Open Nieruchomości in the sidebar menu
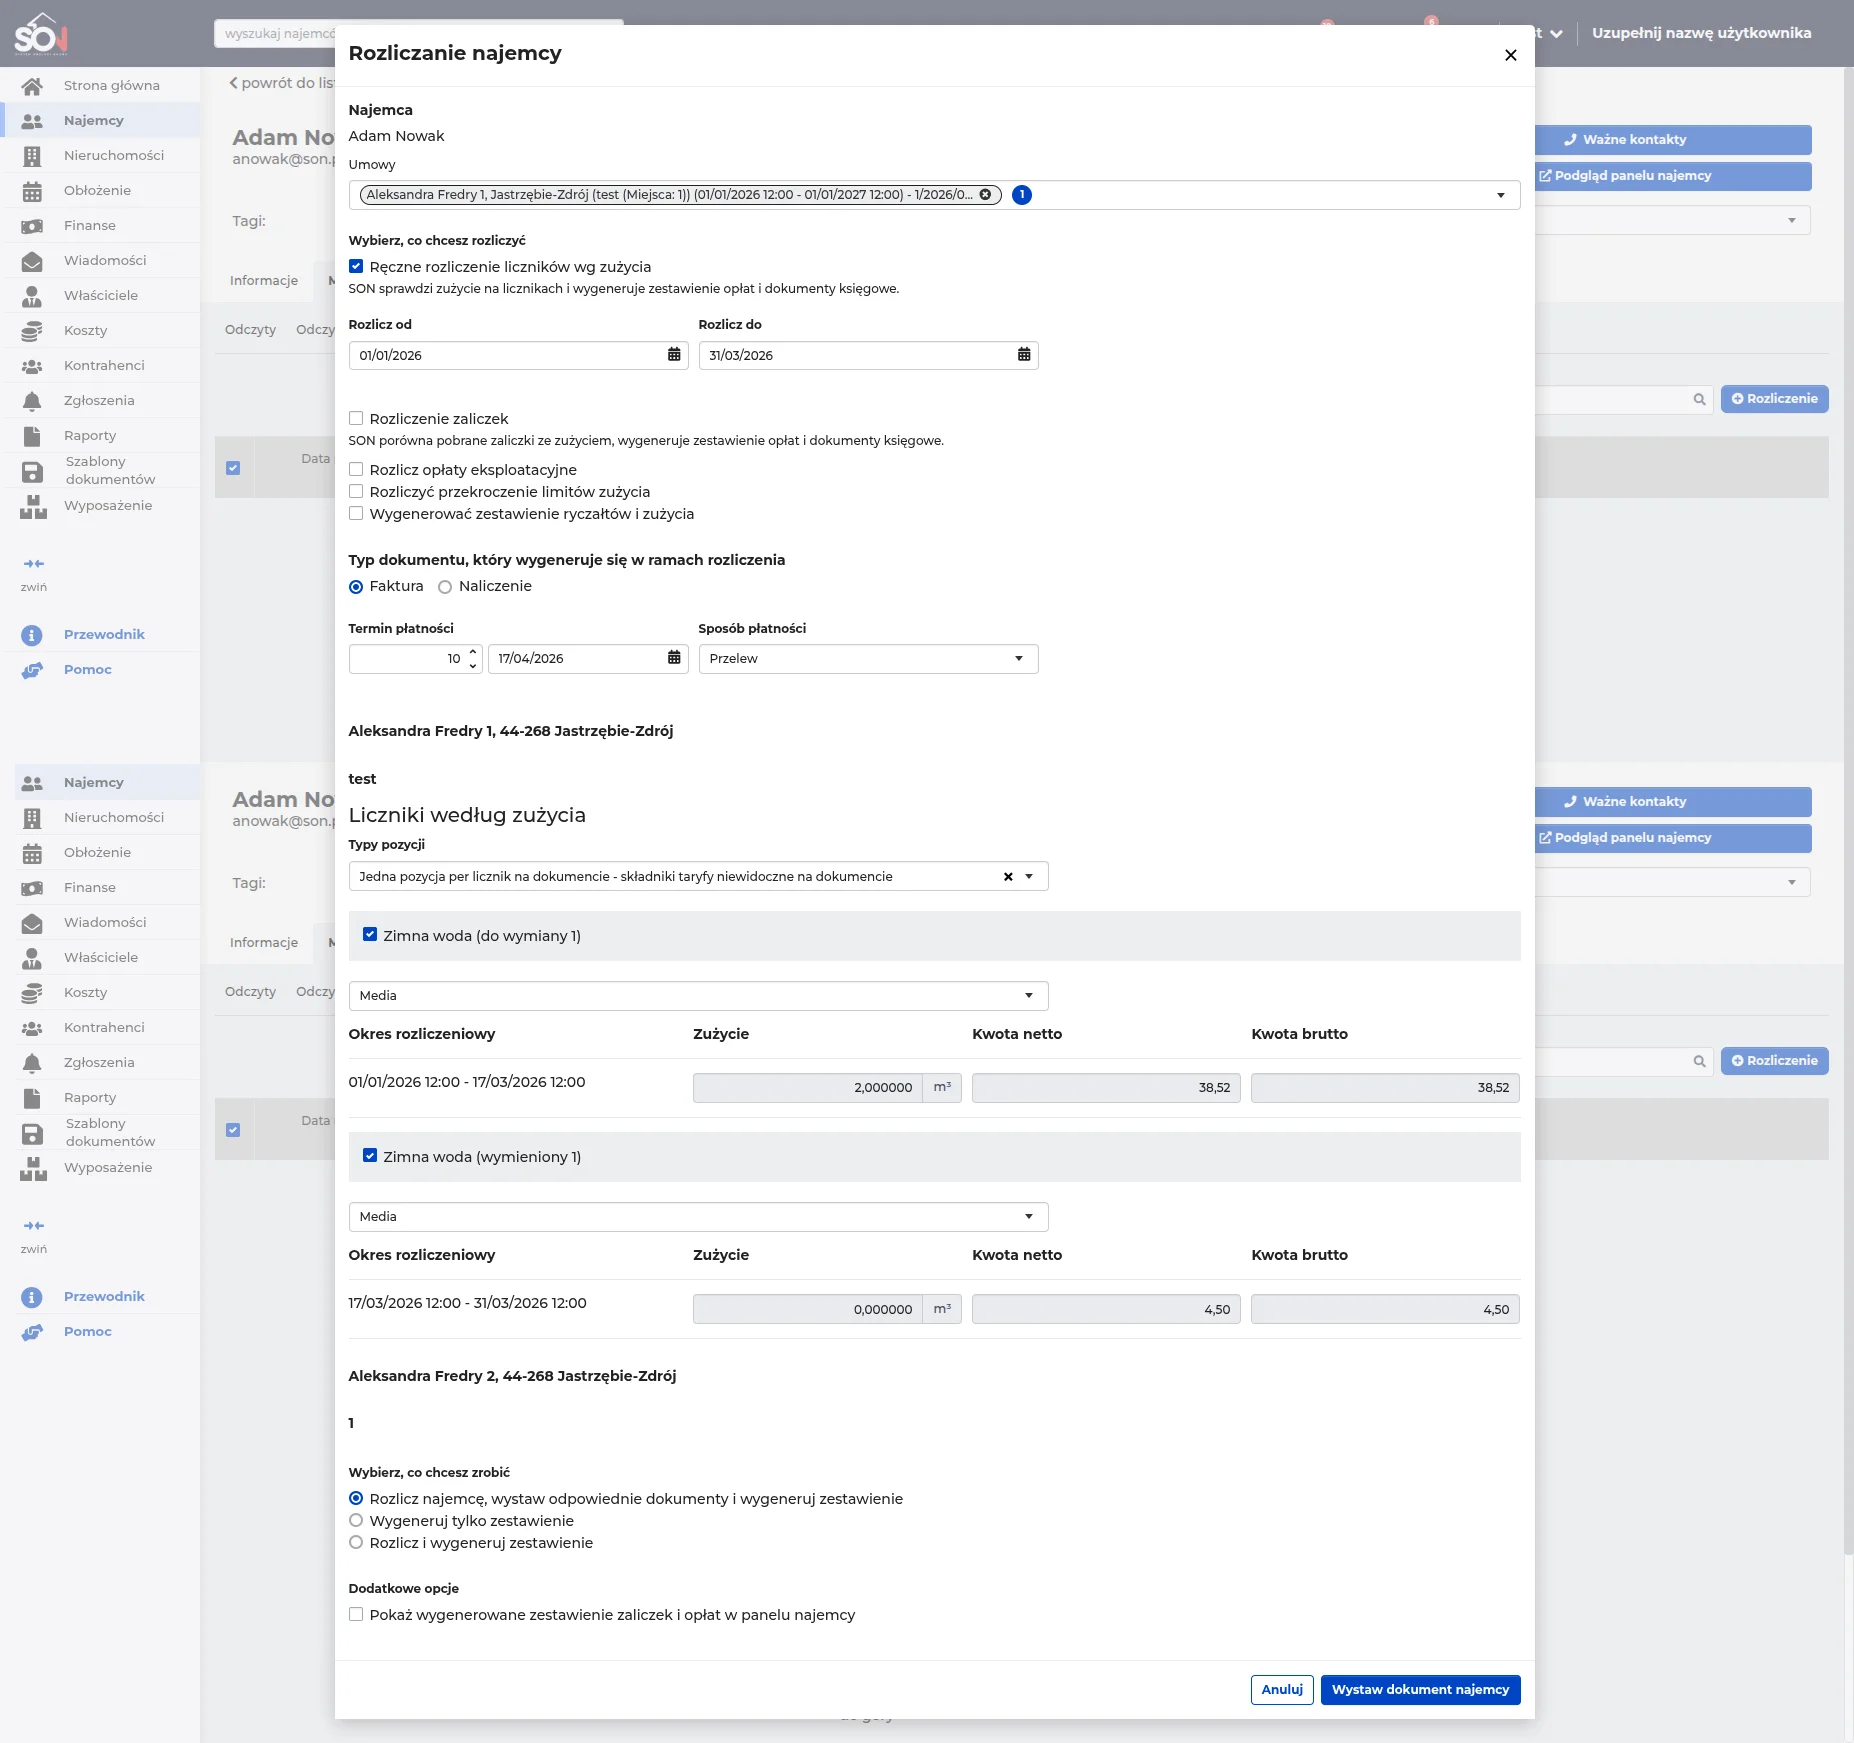This screenshot has width=1854, height=1743. [x=113, y=156]
